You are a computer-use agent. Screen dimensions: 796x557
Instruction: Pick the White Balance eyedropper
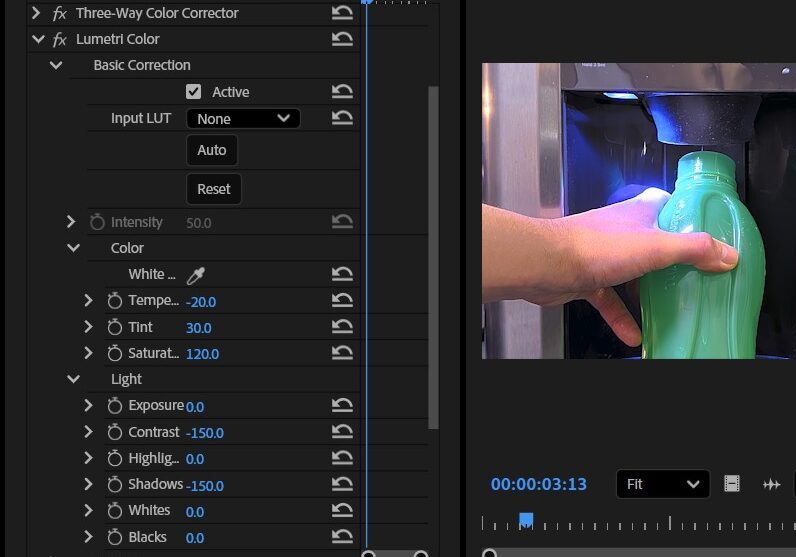tap(195, 275)
